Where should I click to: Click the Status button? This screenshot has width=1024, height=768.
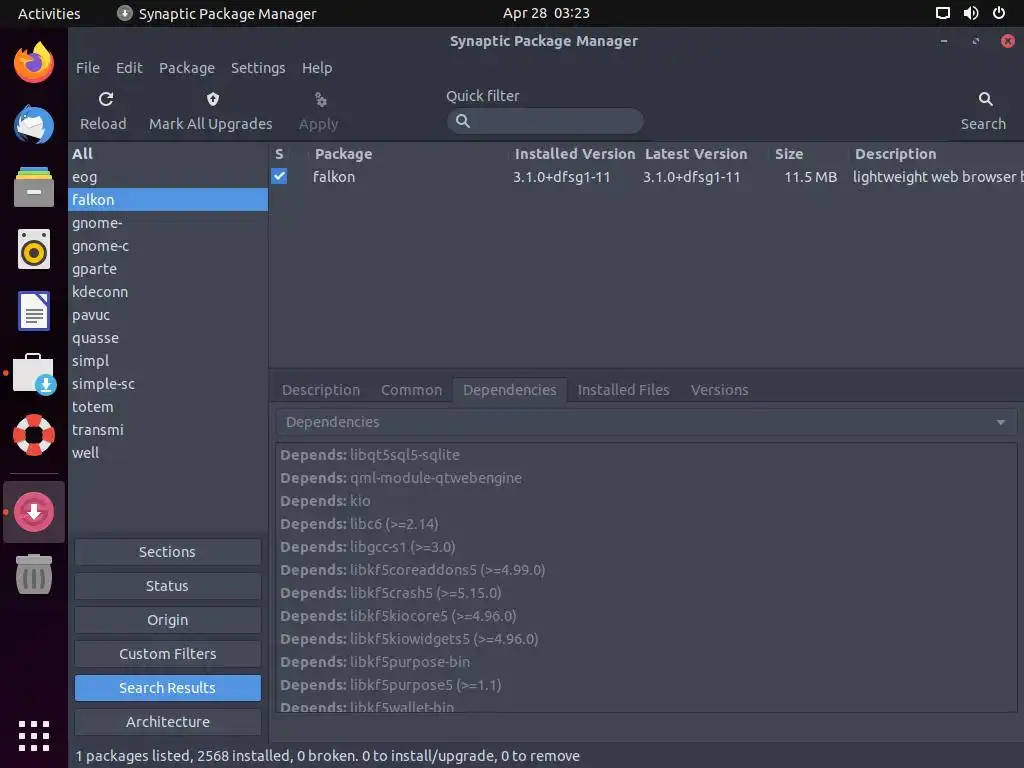[168, 586]
